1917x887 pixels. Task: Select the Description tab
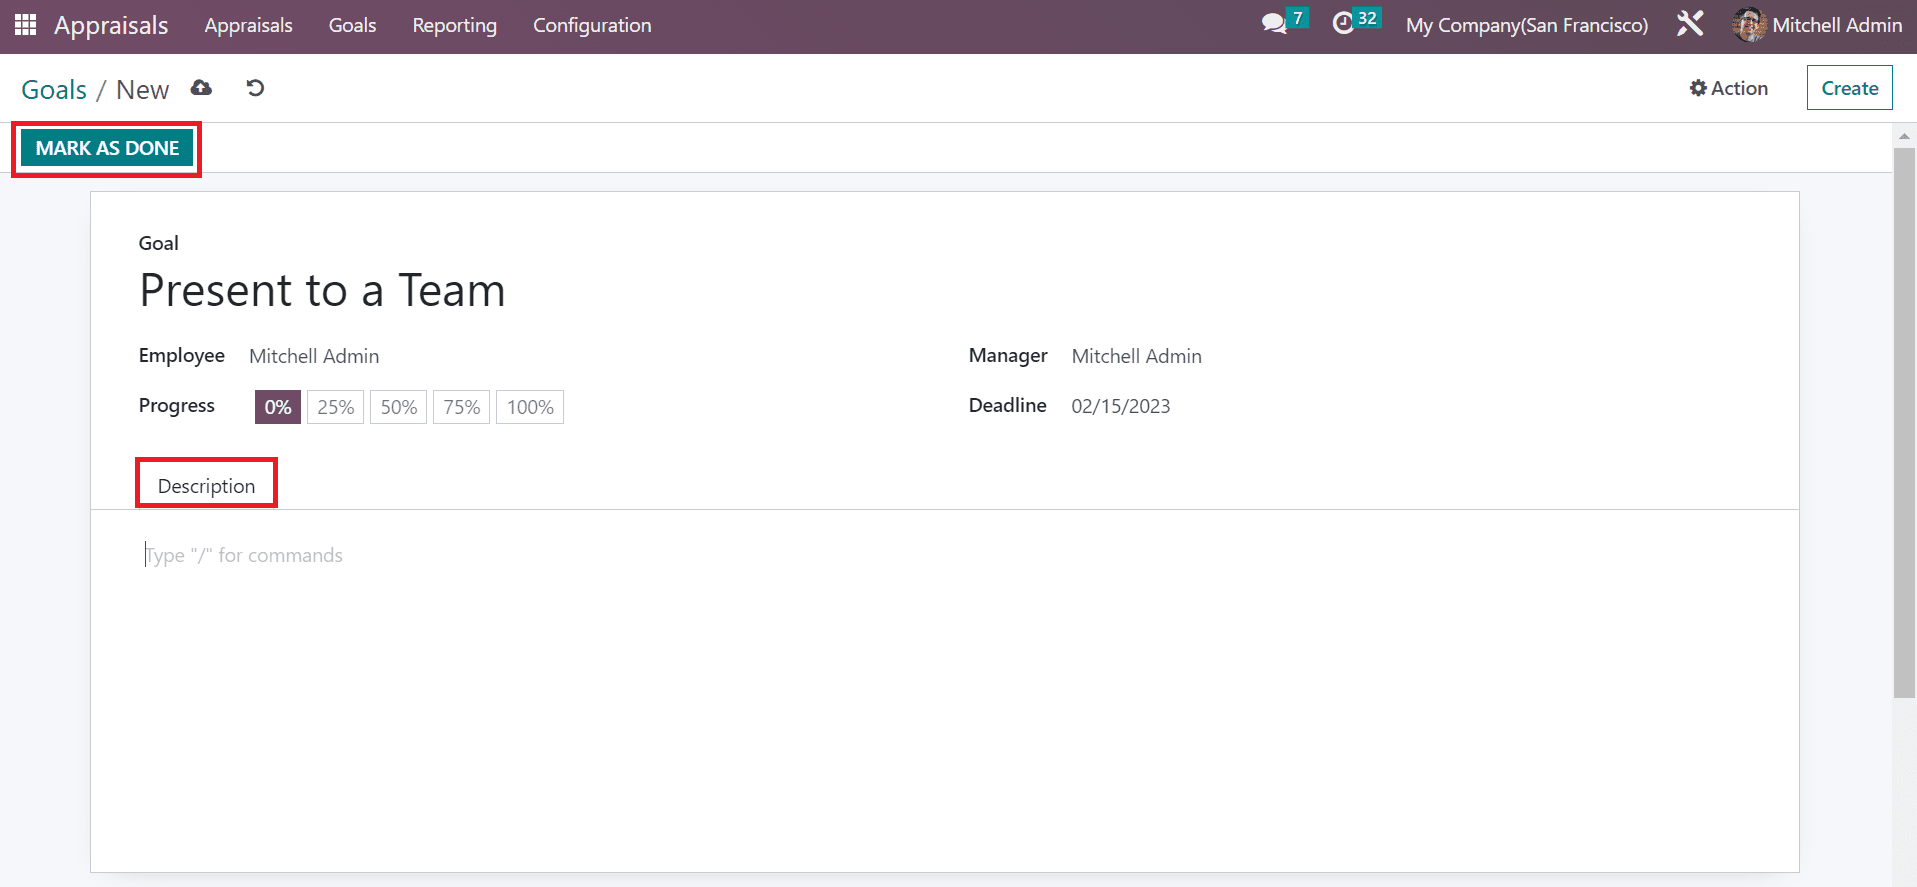[206, 486]
